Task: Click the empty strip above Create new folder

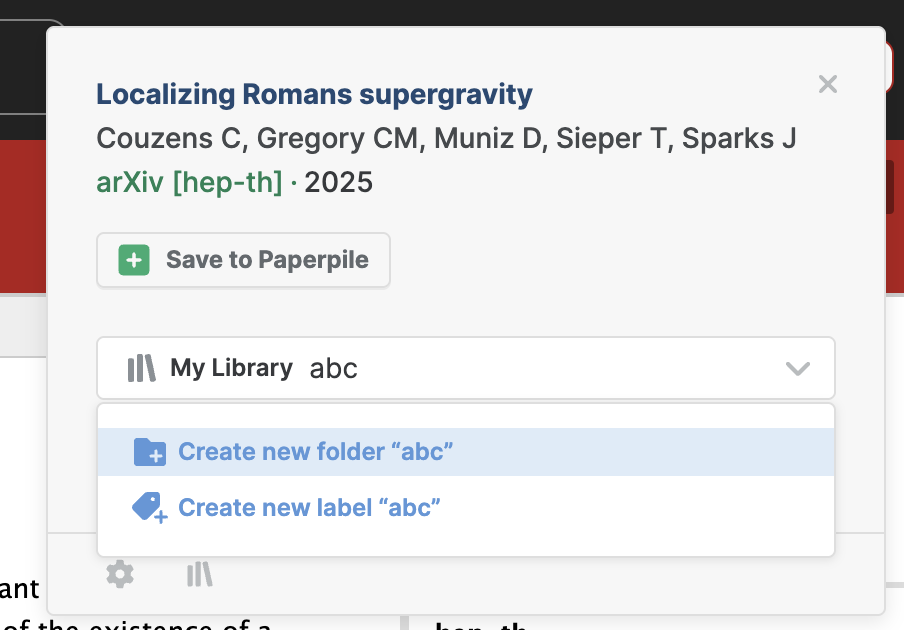Action: tap(466, 416)
